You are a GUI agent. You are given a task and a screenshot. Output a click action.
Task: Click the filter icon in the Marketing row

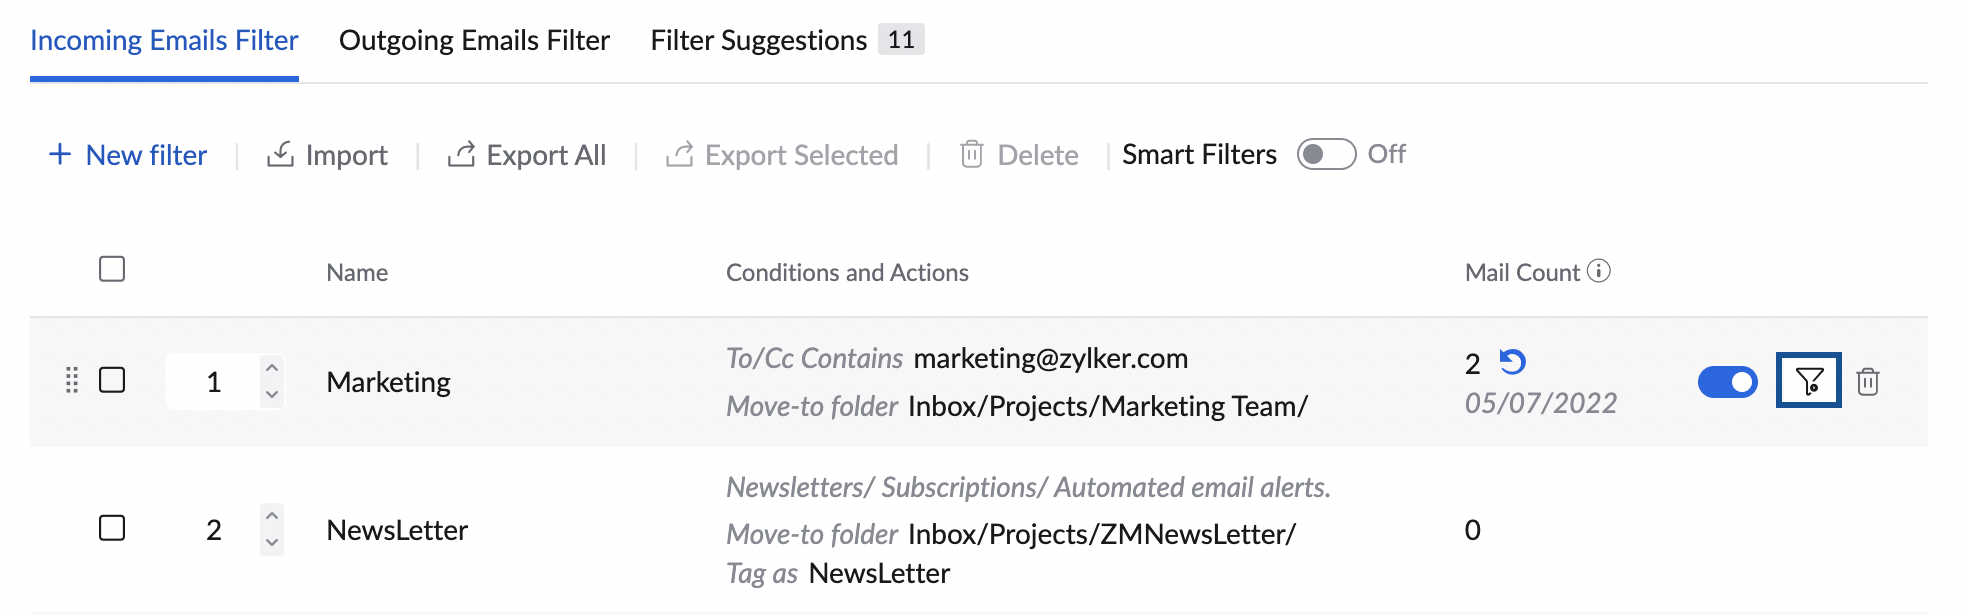click(1808, 381)
